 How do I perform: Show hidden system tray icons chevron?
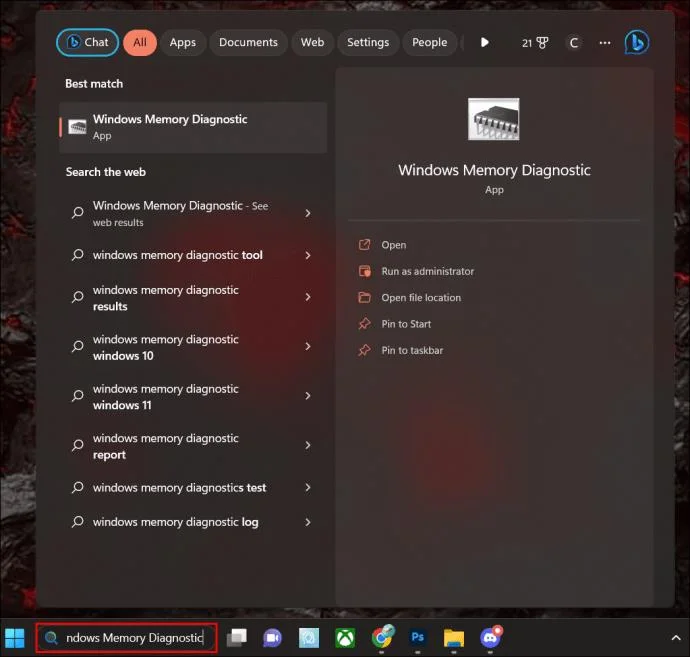675,638
